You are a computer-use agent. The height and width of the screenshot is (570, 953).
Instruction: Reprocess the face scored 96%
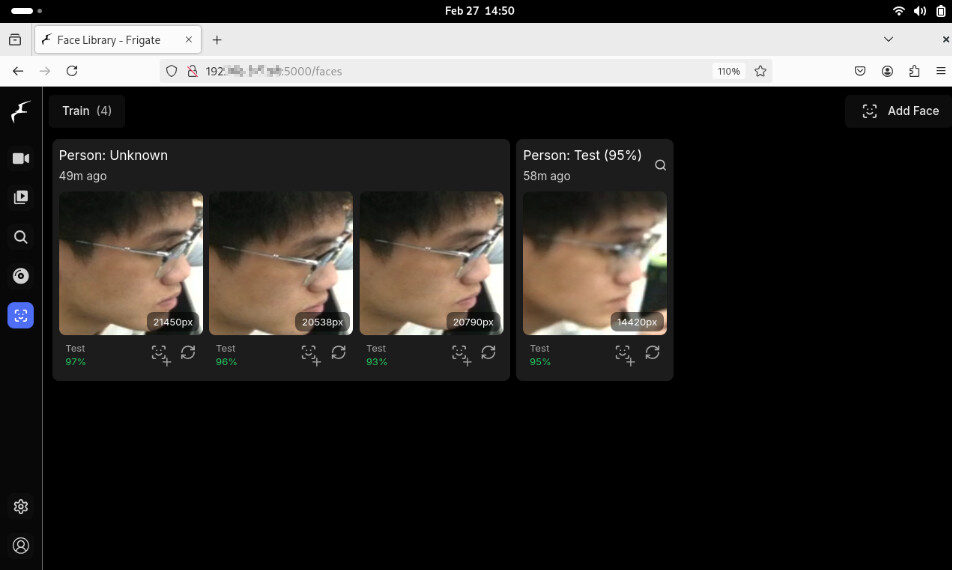[338, 353]
